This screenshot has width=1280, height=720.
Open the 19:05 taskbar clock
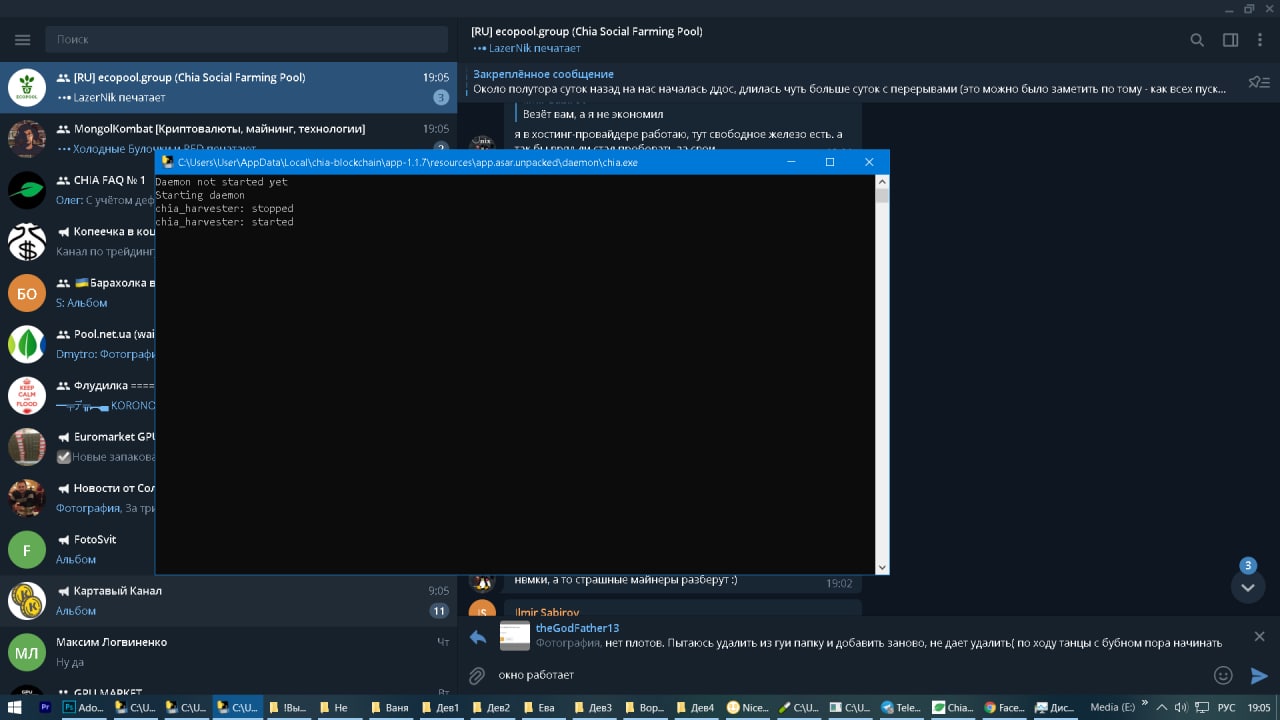coord(1259,707)
